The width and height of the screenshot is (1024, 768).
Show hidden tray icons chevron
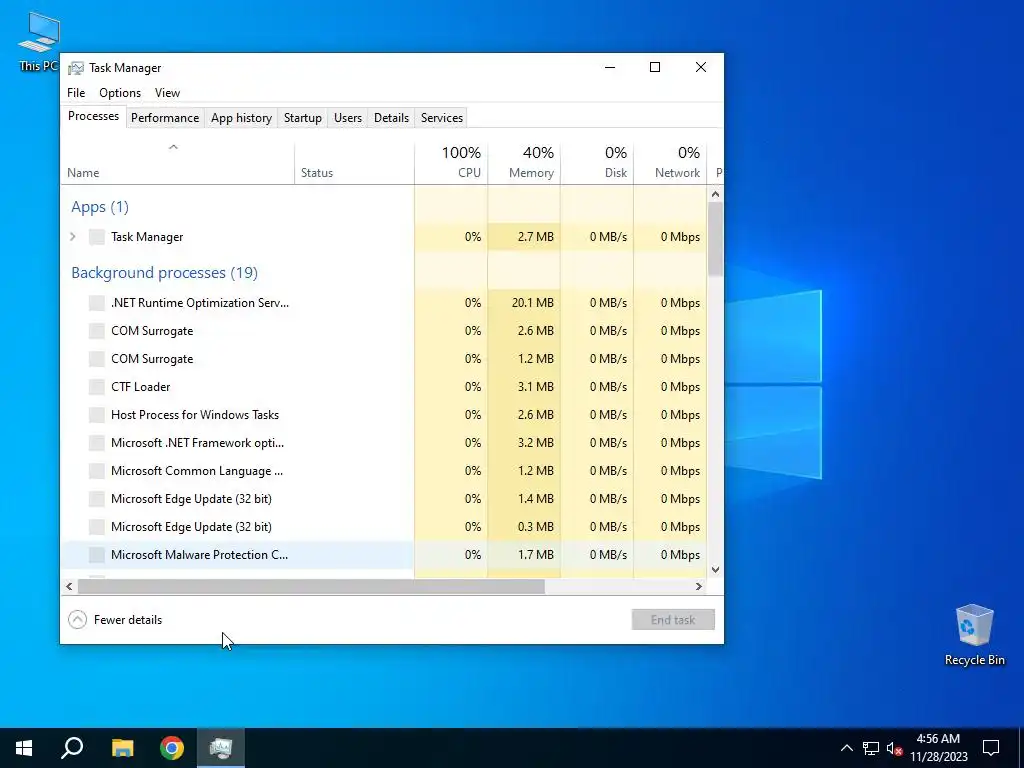tap(846, 748)
